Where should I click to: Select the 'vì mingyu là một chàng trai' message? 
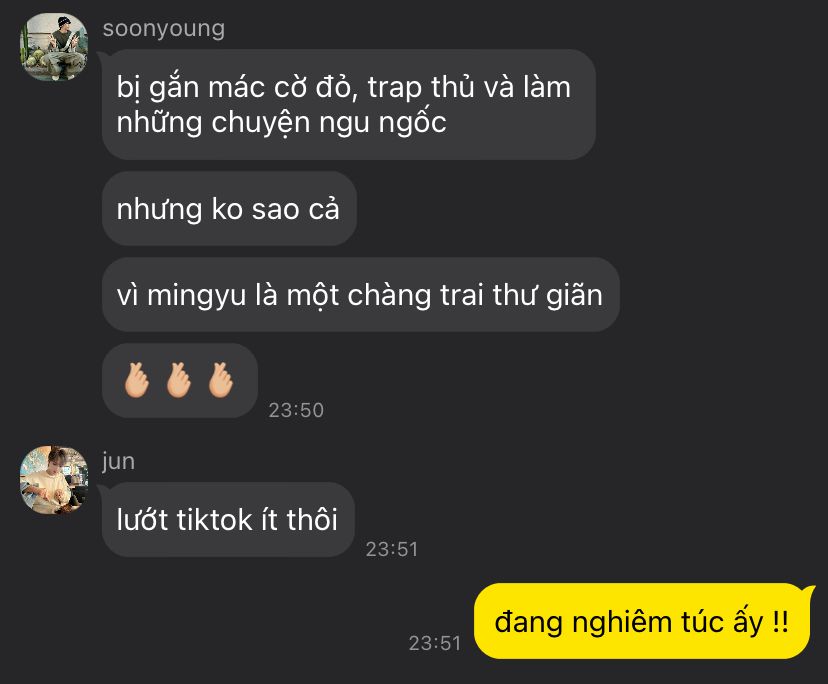361,295
